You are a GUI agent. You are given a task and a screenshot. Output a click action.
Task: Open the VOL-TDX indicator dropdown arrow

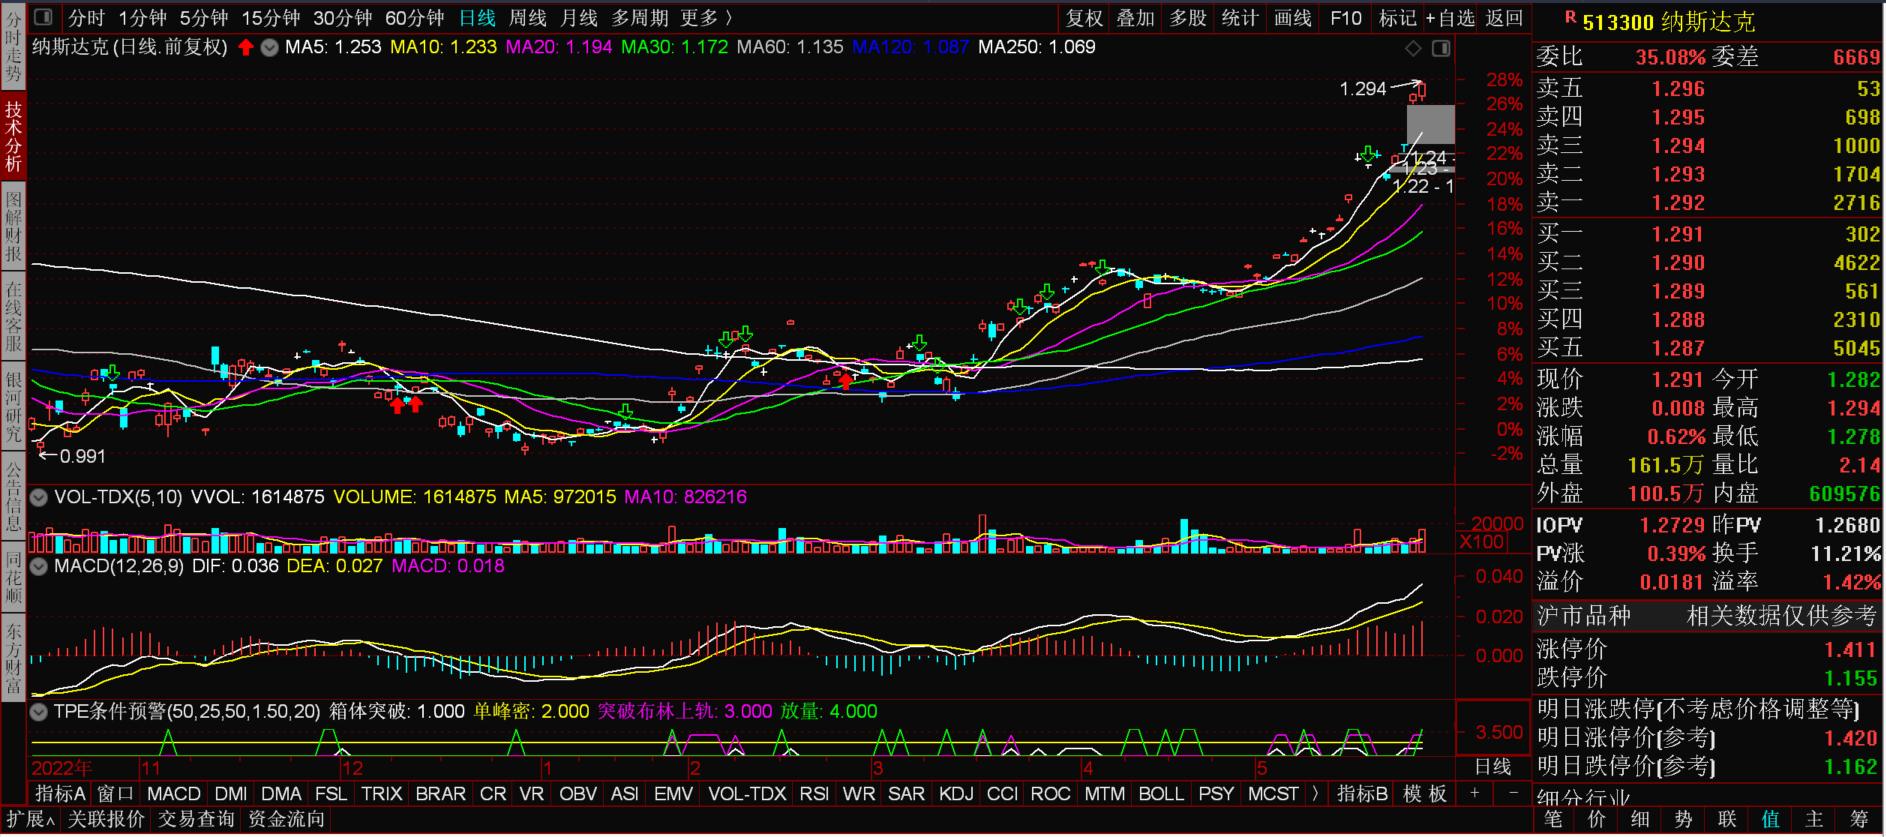tap(39, 497)
